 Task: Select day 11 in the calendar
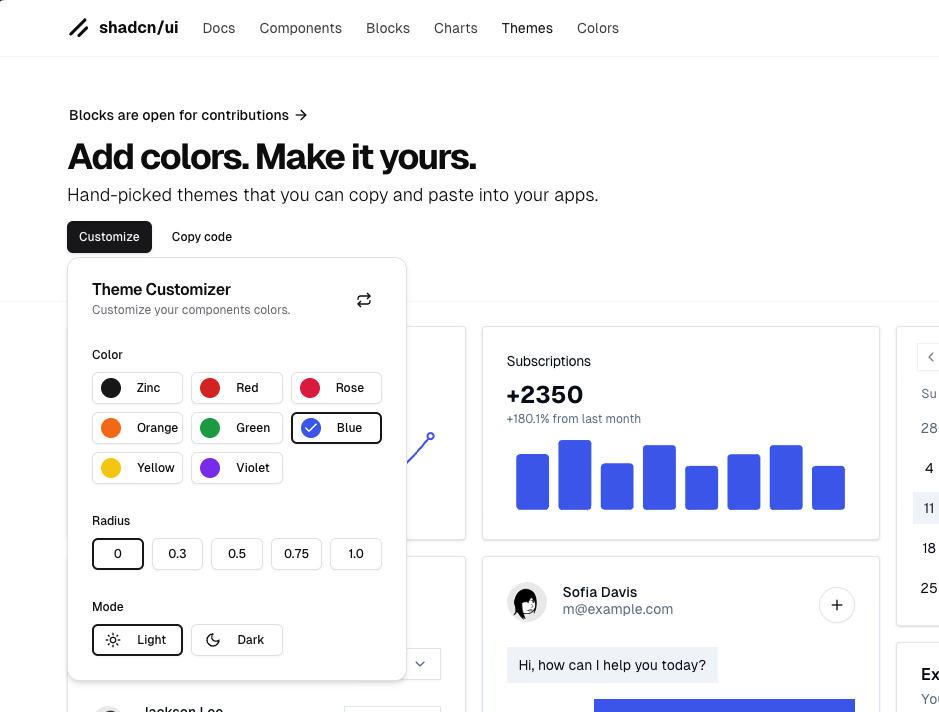coord(928,507)
